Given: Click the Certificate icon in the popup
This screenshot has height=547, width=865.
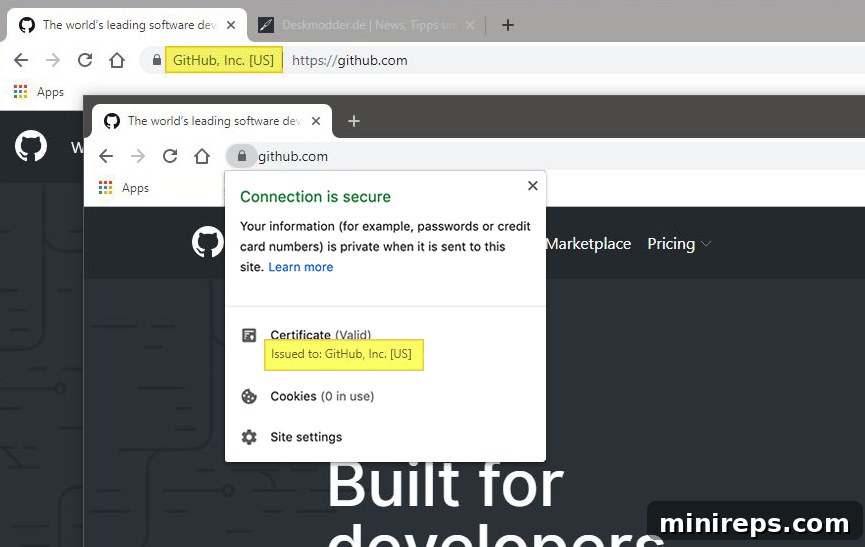Looking at the screenshot, I should (x=249, y=335).
